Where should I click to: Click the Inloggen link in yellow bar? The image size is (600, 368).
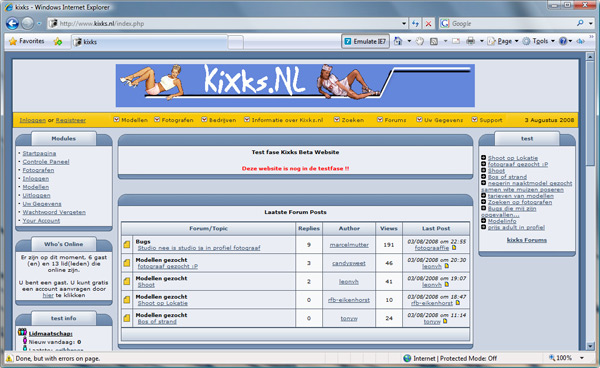click(x=33, y=120)
